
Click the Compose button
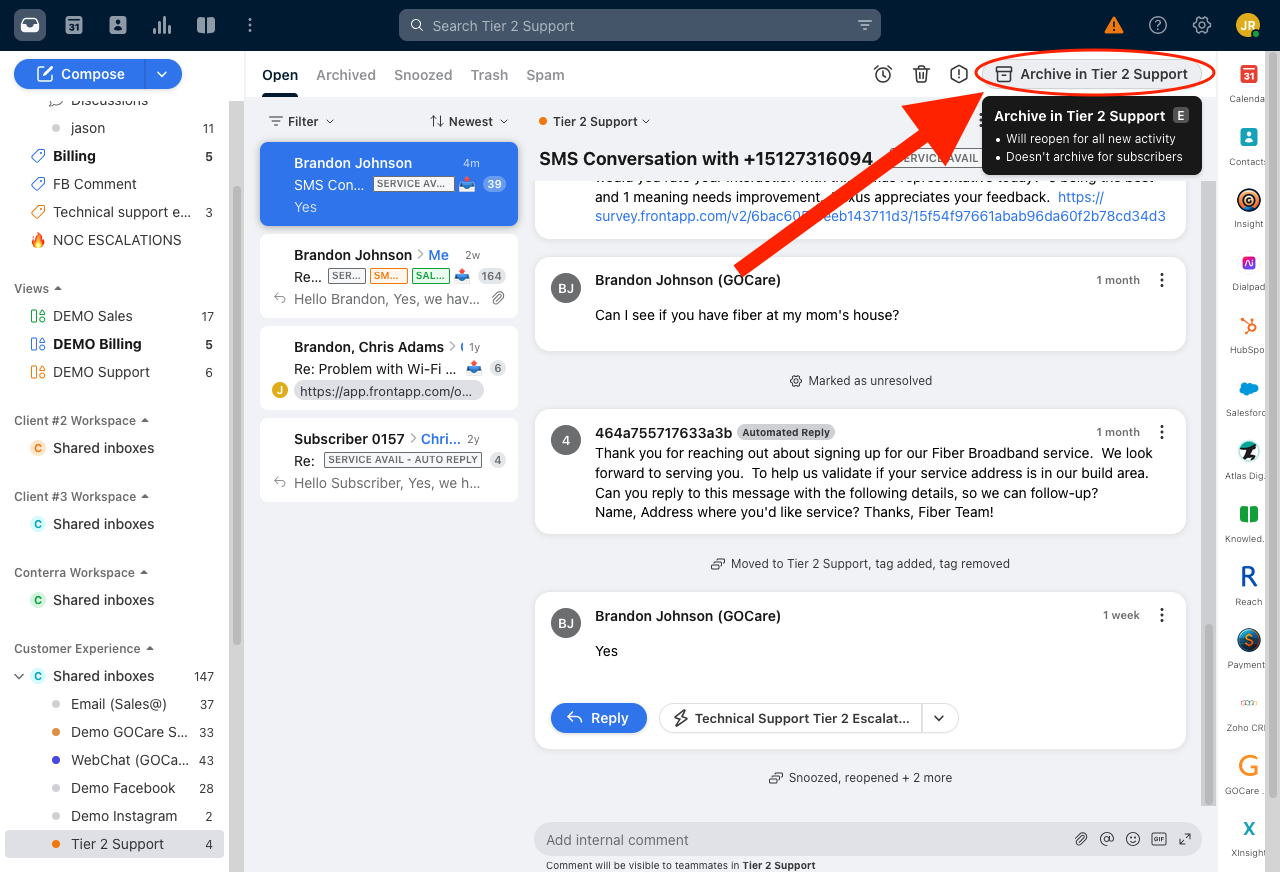(80, 74)
